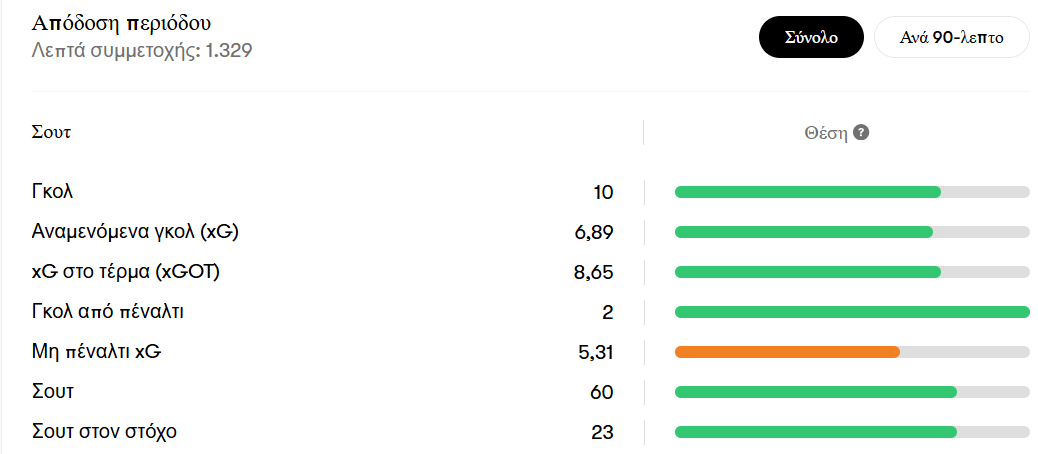1038x454 pixels.
Task: Click the Γκολ progress bar
Action: click(852, 193)
